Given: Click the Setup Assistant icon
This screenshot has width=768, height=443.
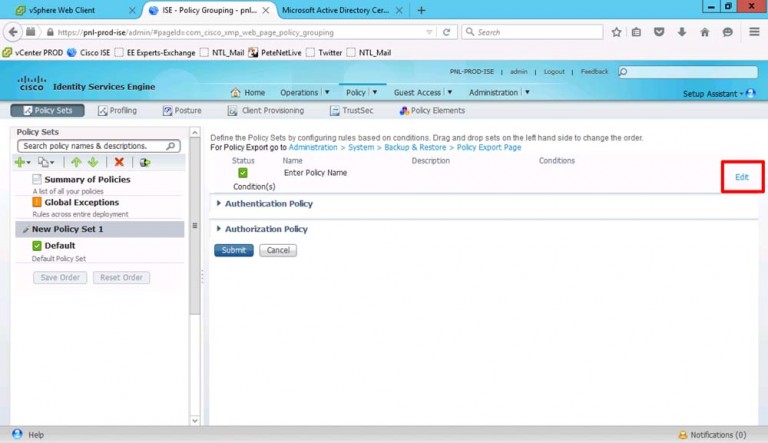Looking at the screenshot, I should (x=750, y=93).
